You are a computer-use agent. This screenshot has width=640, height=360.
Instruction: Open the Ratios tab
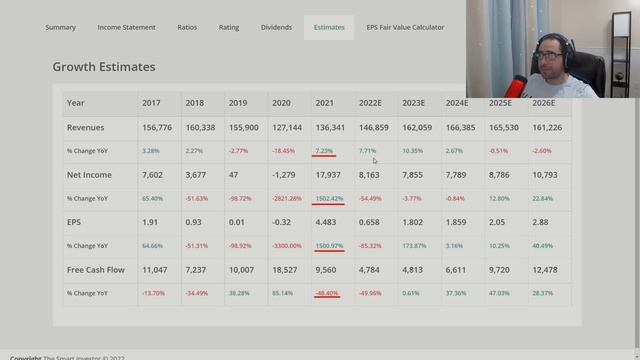[x=187, y=27]
